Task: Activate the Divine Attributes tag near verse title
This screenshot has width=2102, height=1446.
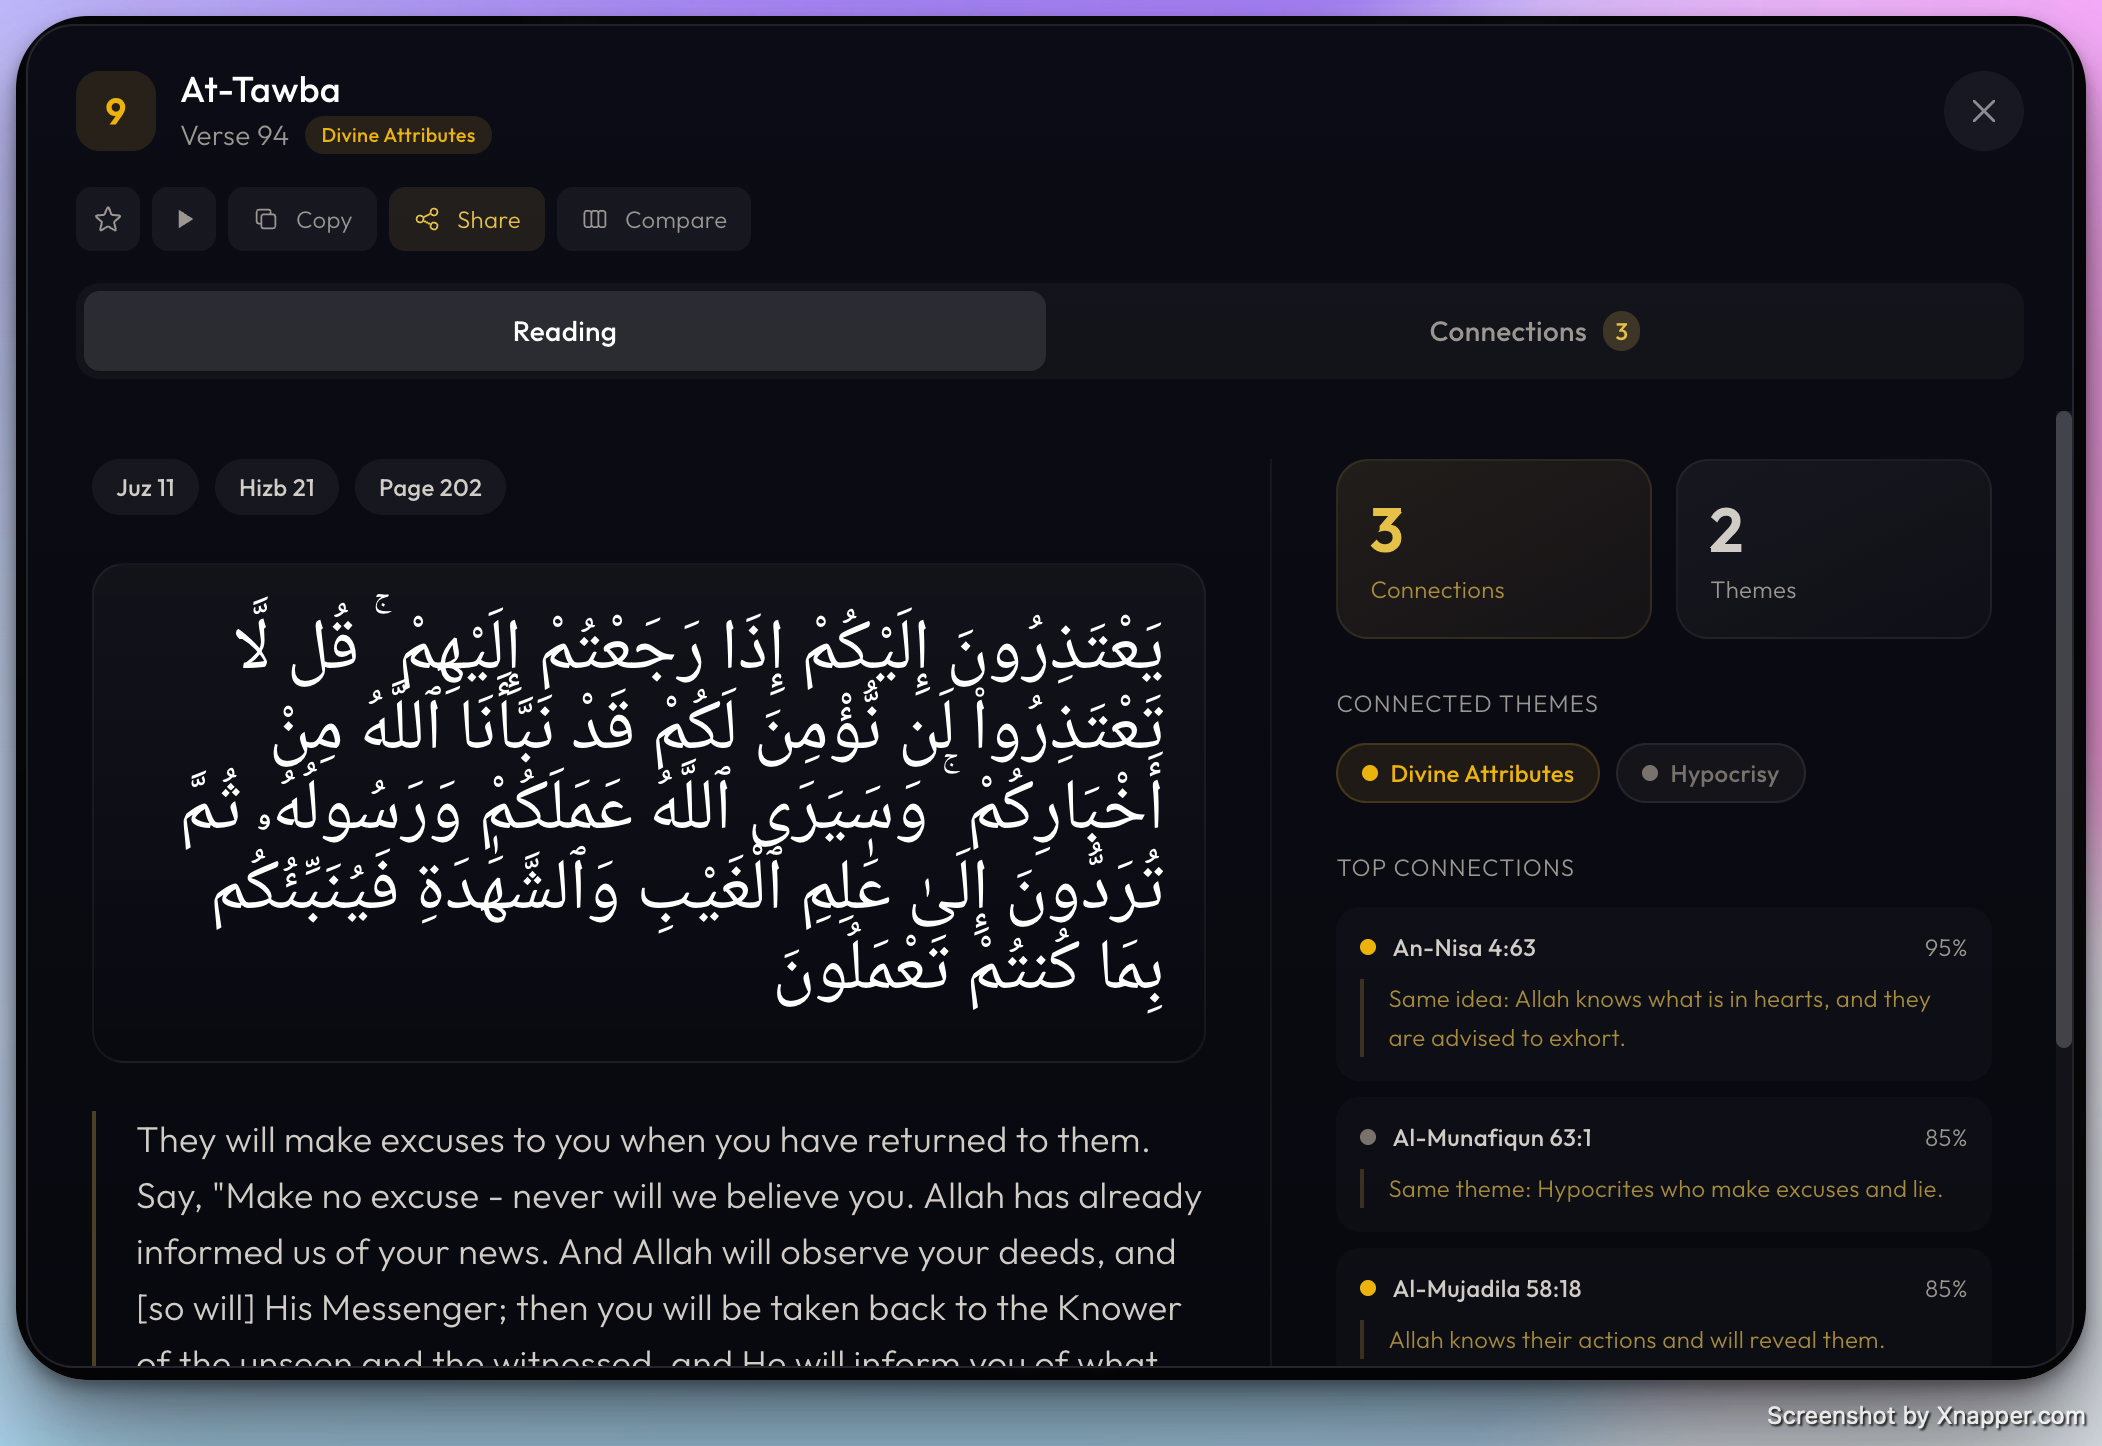Action: pyautogui.click(x=398, y=135)
